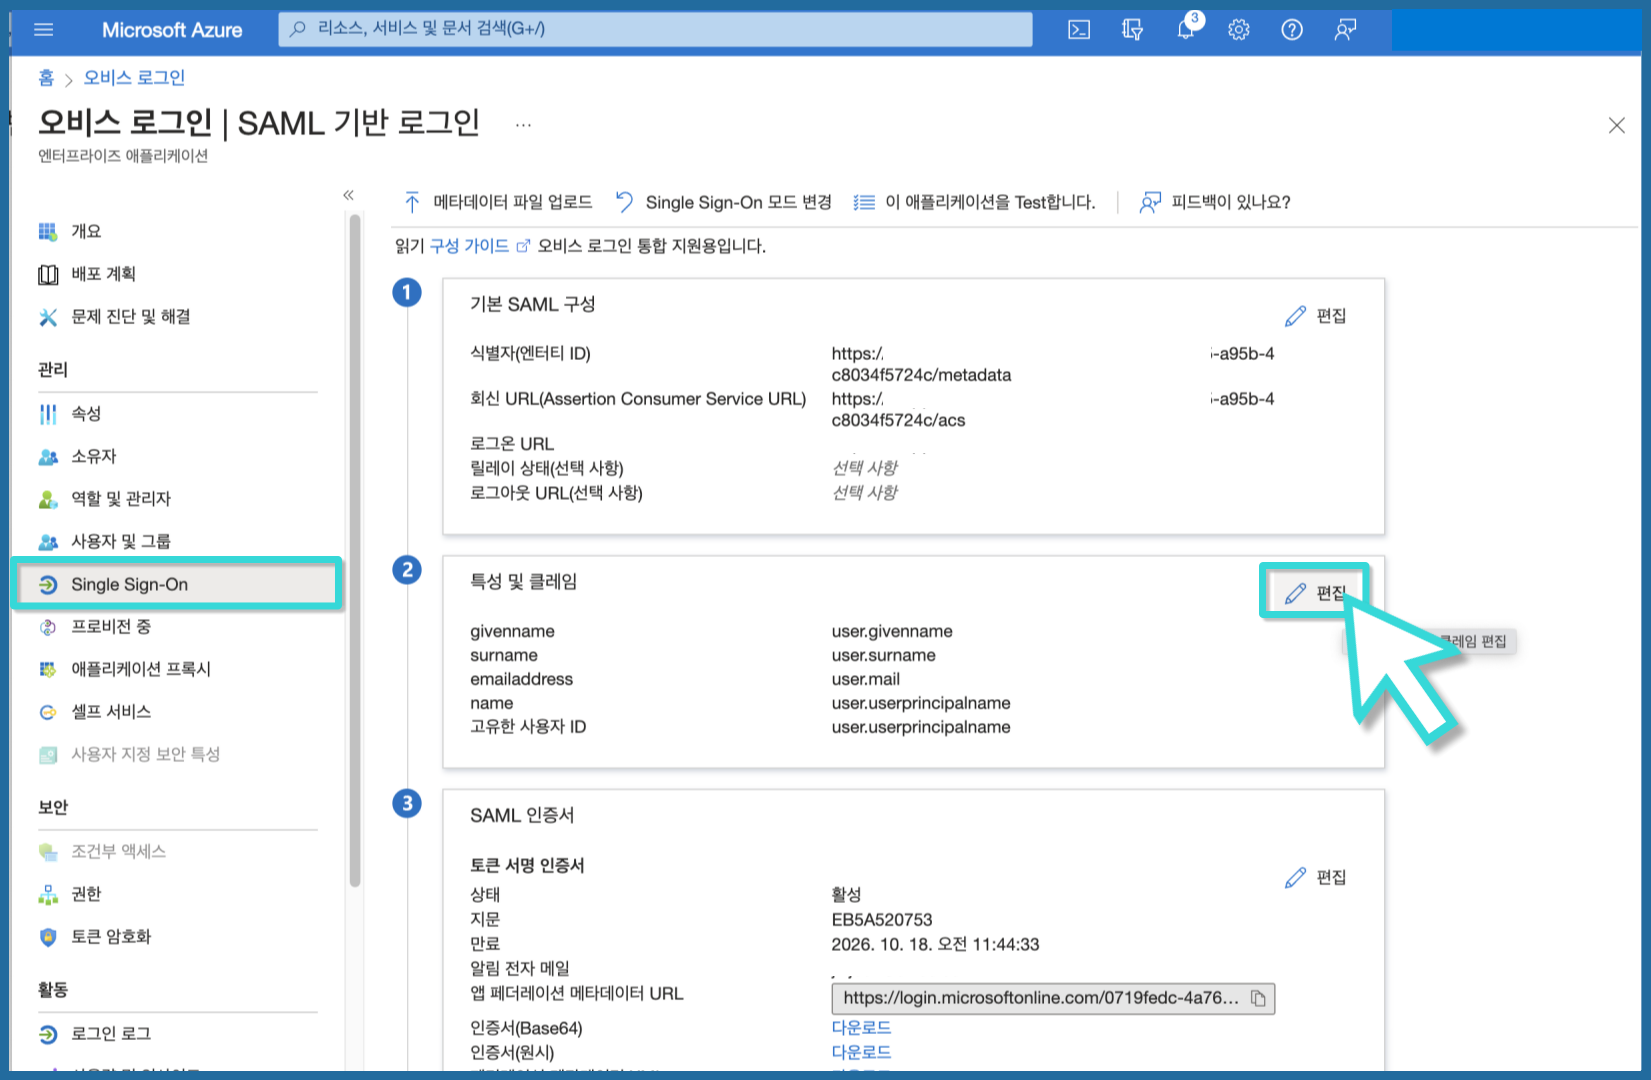Open the help question mark icon
This screenshot has height=1080, width=1651.
pos(1292,30)
